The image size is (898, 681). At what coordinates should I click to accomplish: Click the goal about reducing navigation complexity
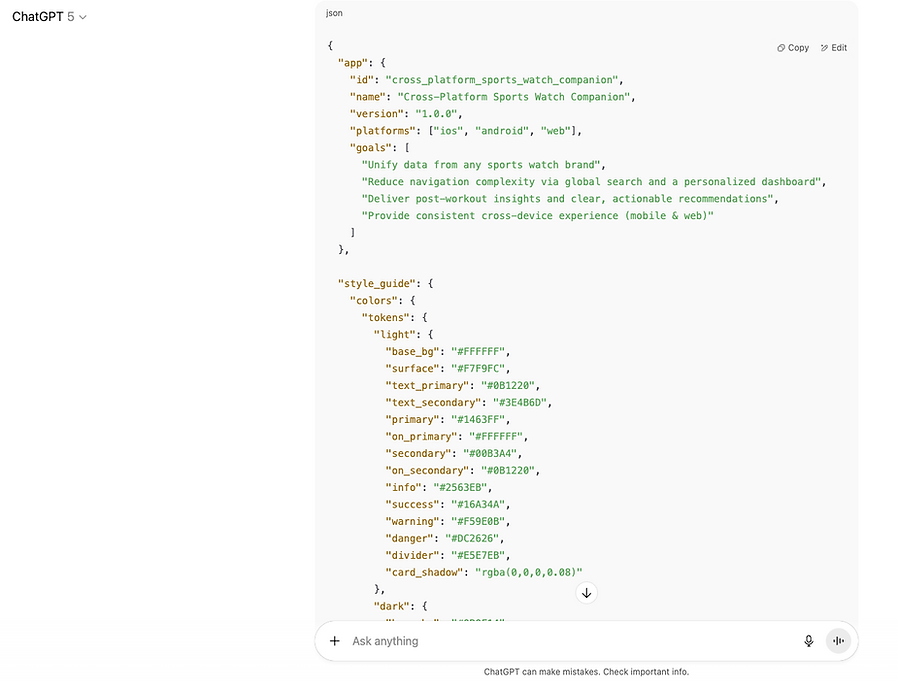591,182
